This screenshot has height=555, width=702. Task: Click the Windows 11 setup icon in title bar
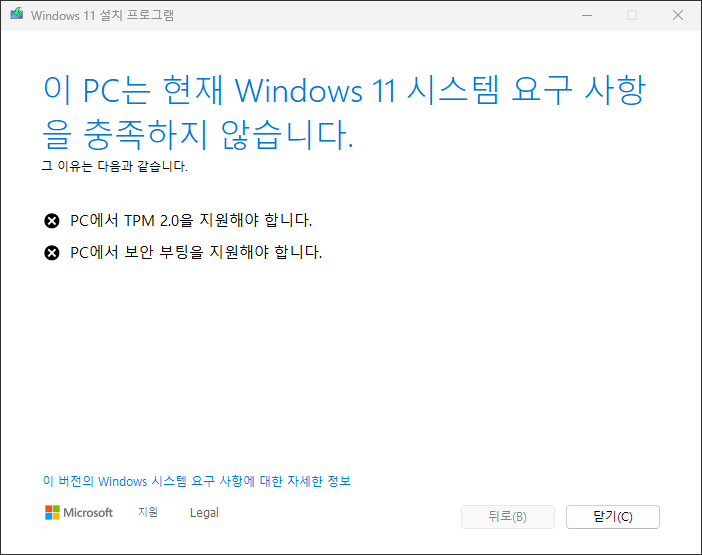coord(17,13)
